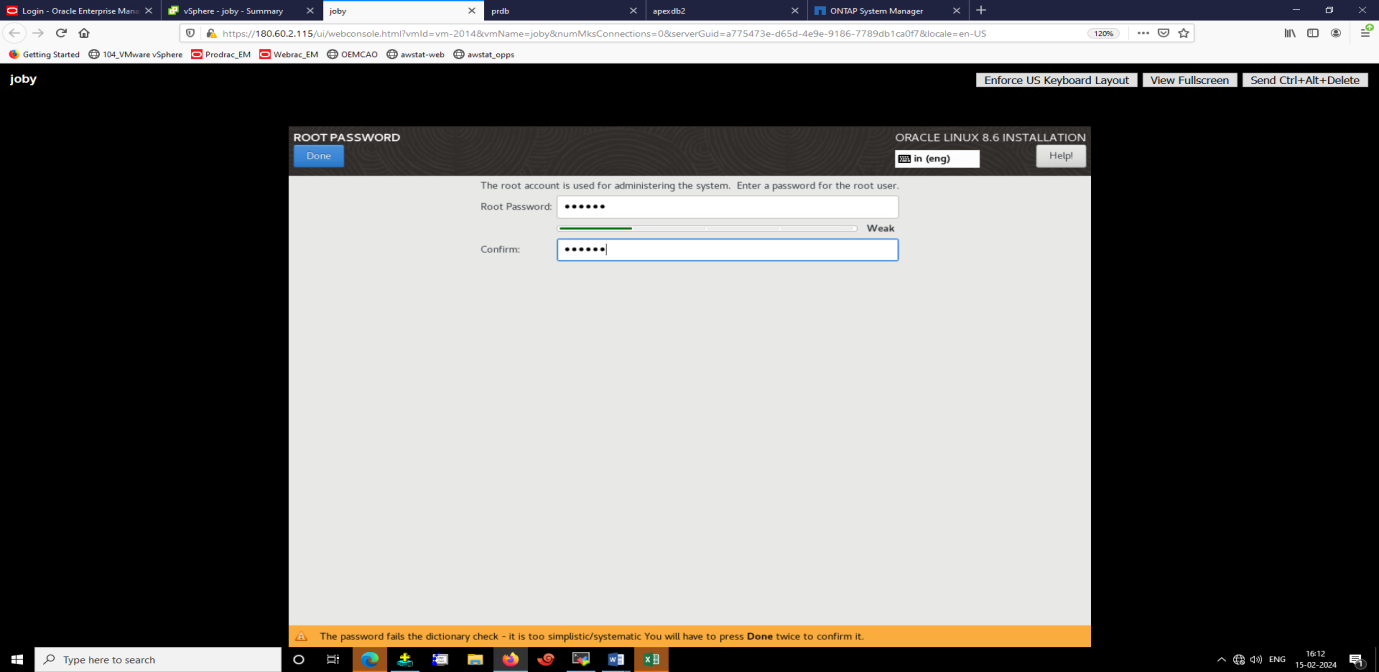
Task: Open File Explorer from the taskbar
Action: (475, 660)
